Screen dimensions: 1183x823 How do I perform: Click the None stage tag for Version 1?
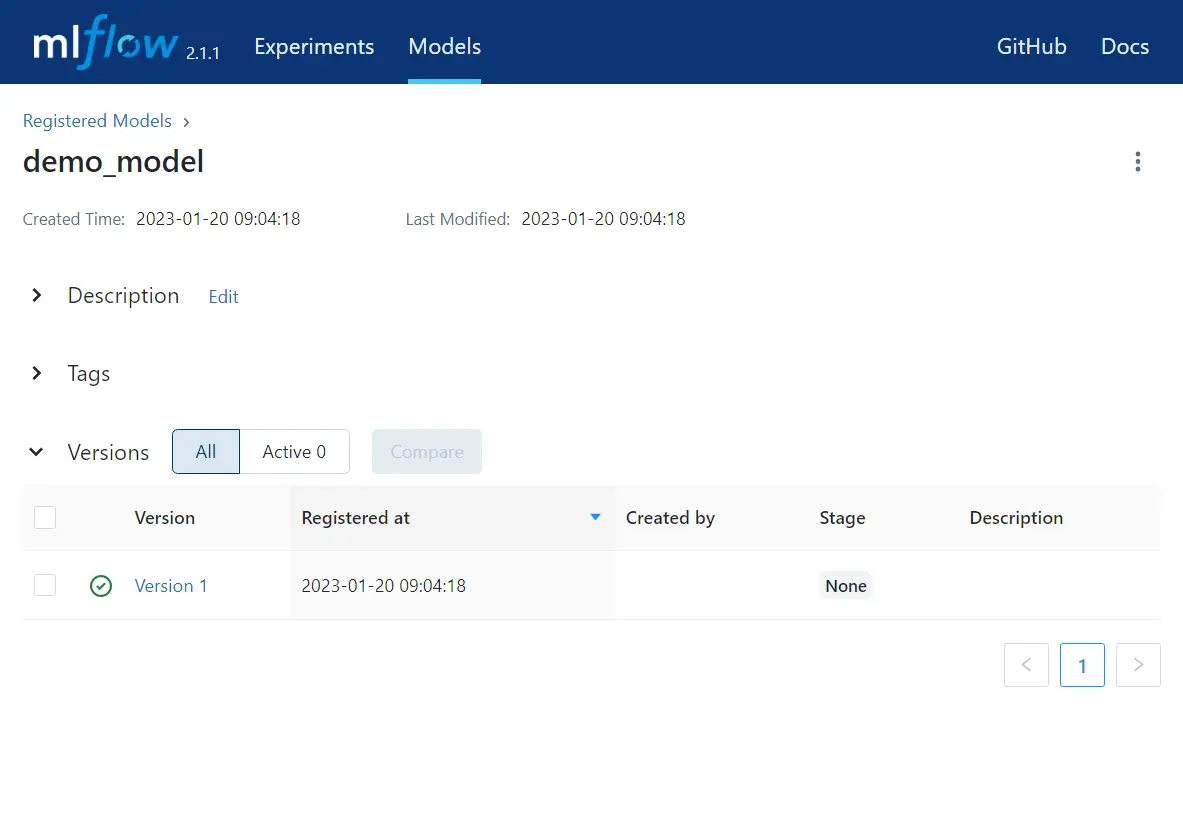(845, 585)
